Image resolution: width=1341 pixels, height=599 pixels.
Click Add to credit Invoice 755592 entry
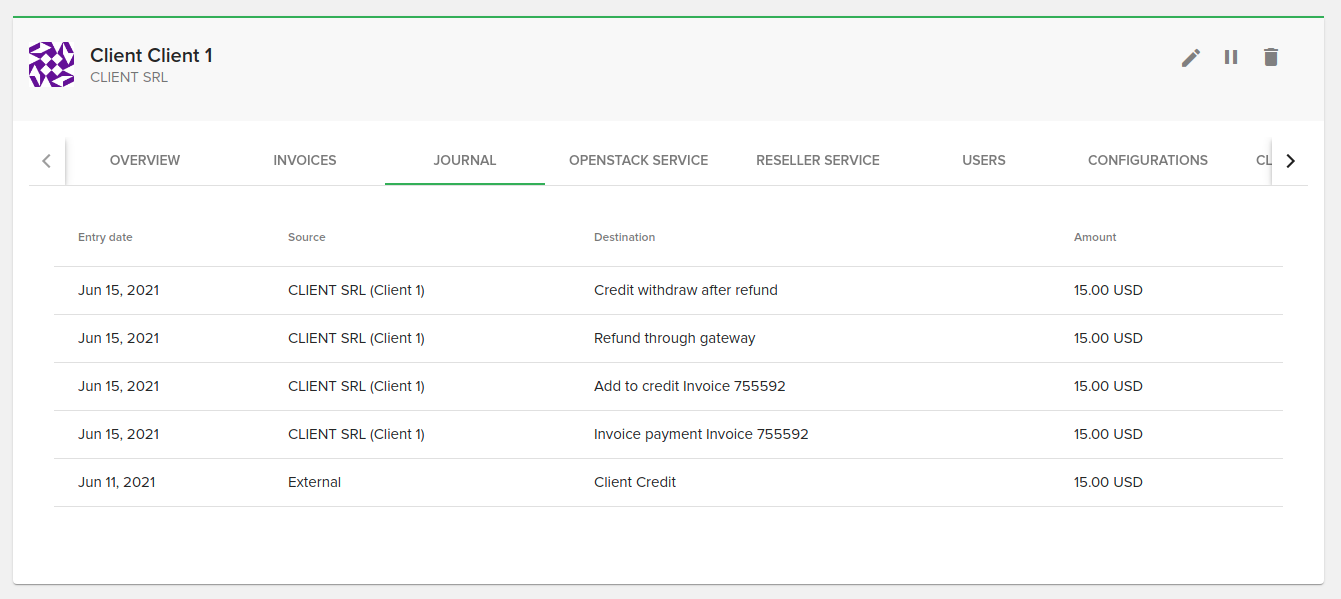coord(689,387)
